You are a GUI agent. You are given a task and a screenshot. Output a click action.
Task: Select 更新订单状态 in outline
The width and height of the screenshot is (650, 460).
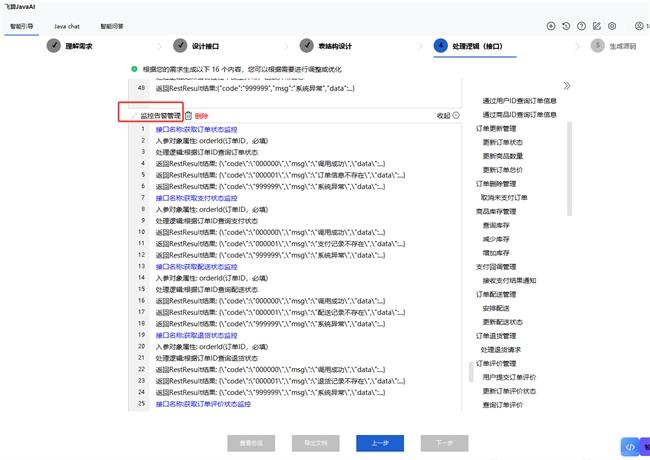point(503,142)
